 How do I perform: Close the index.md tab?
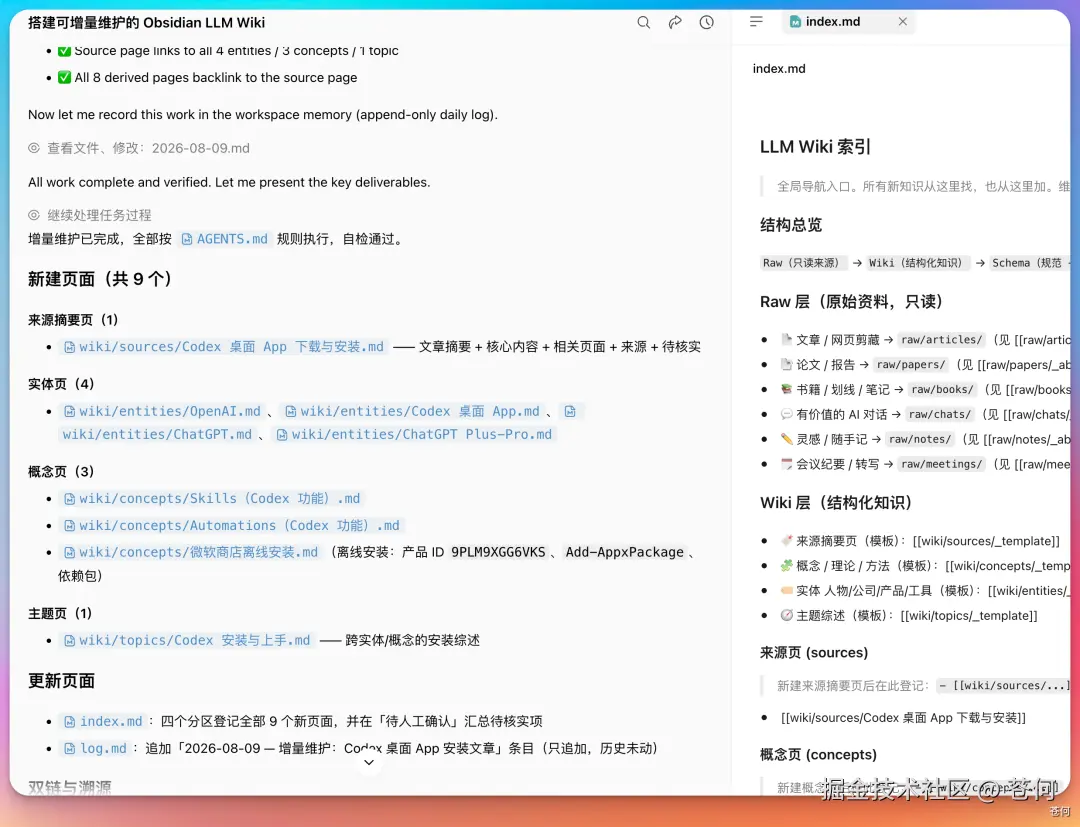(902, 22)
